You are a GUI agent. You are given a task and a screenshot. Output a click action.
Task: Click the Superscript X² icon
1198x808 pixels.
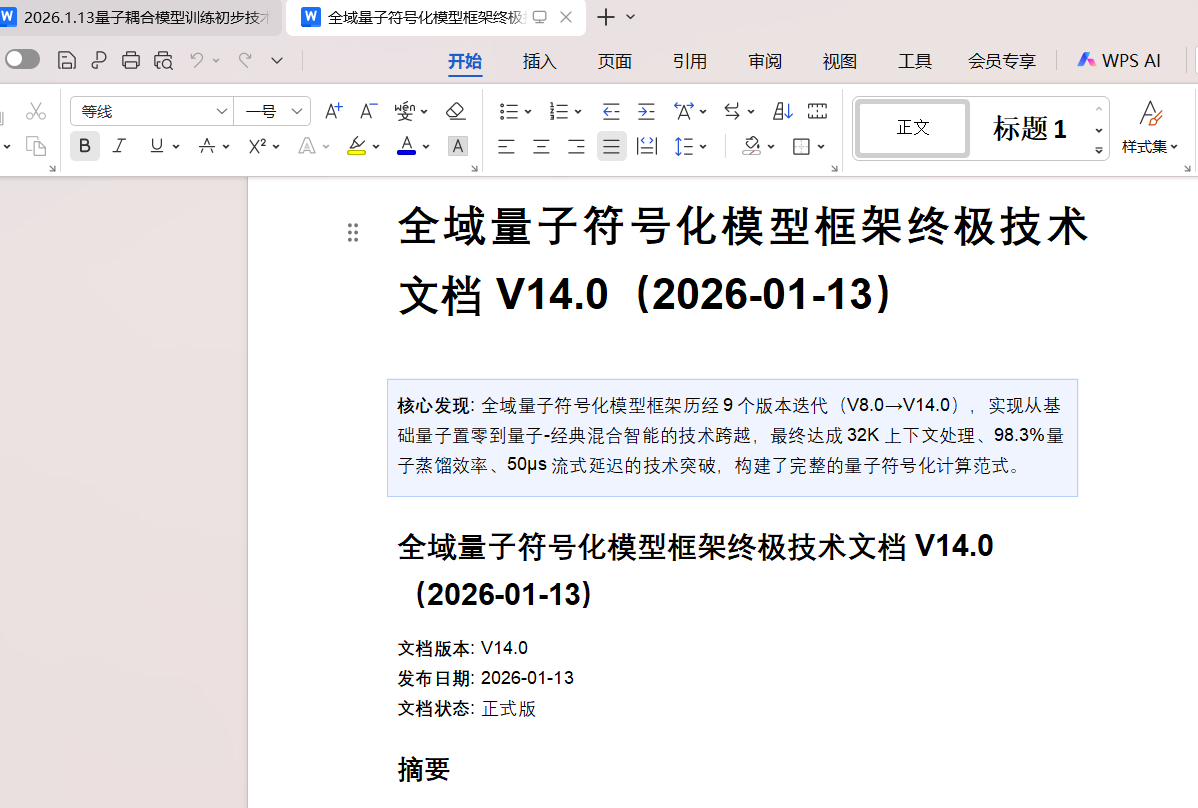[x=257, y=146]
